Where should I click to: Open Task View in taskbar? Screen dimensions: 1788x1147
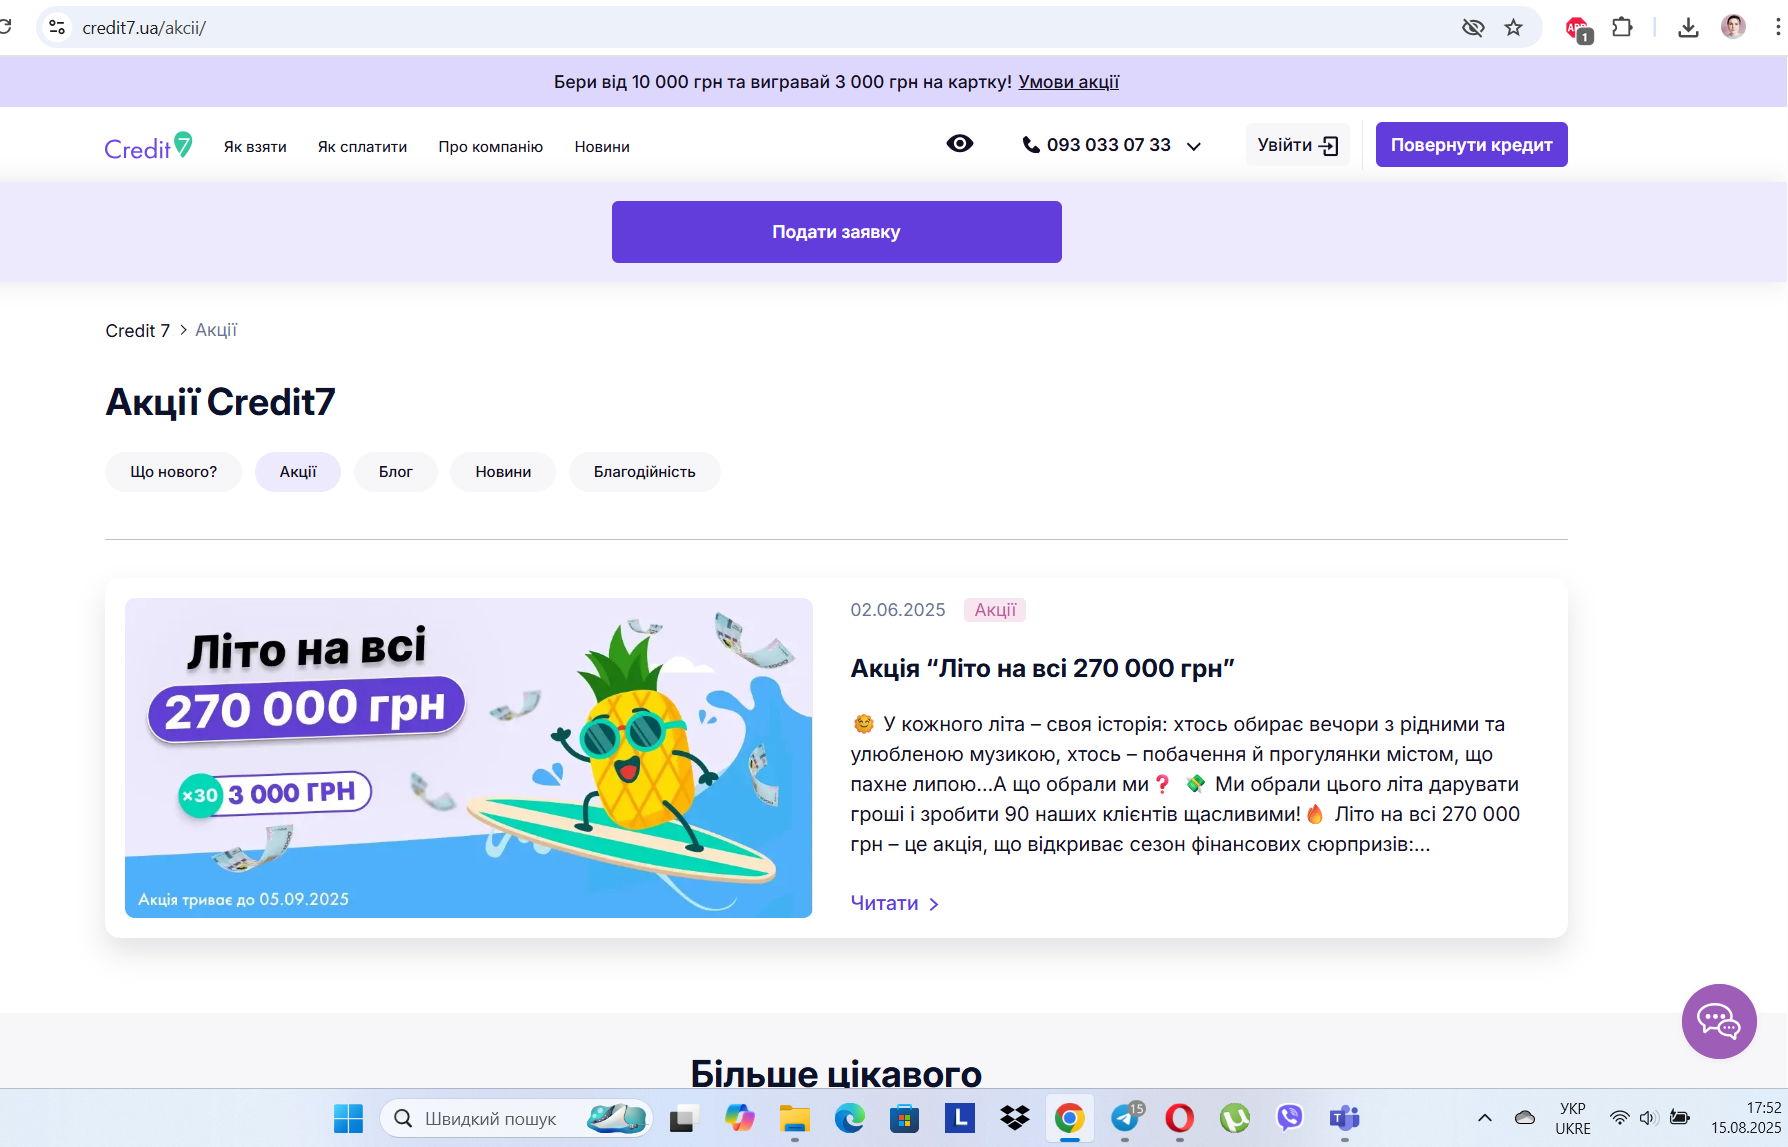(x=682, y=1118)
